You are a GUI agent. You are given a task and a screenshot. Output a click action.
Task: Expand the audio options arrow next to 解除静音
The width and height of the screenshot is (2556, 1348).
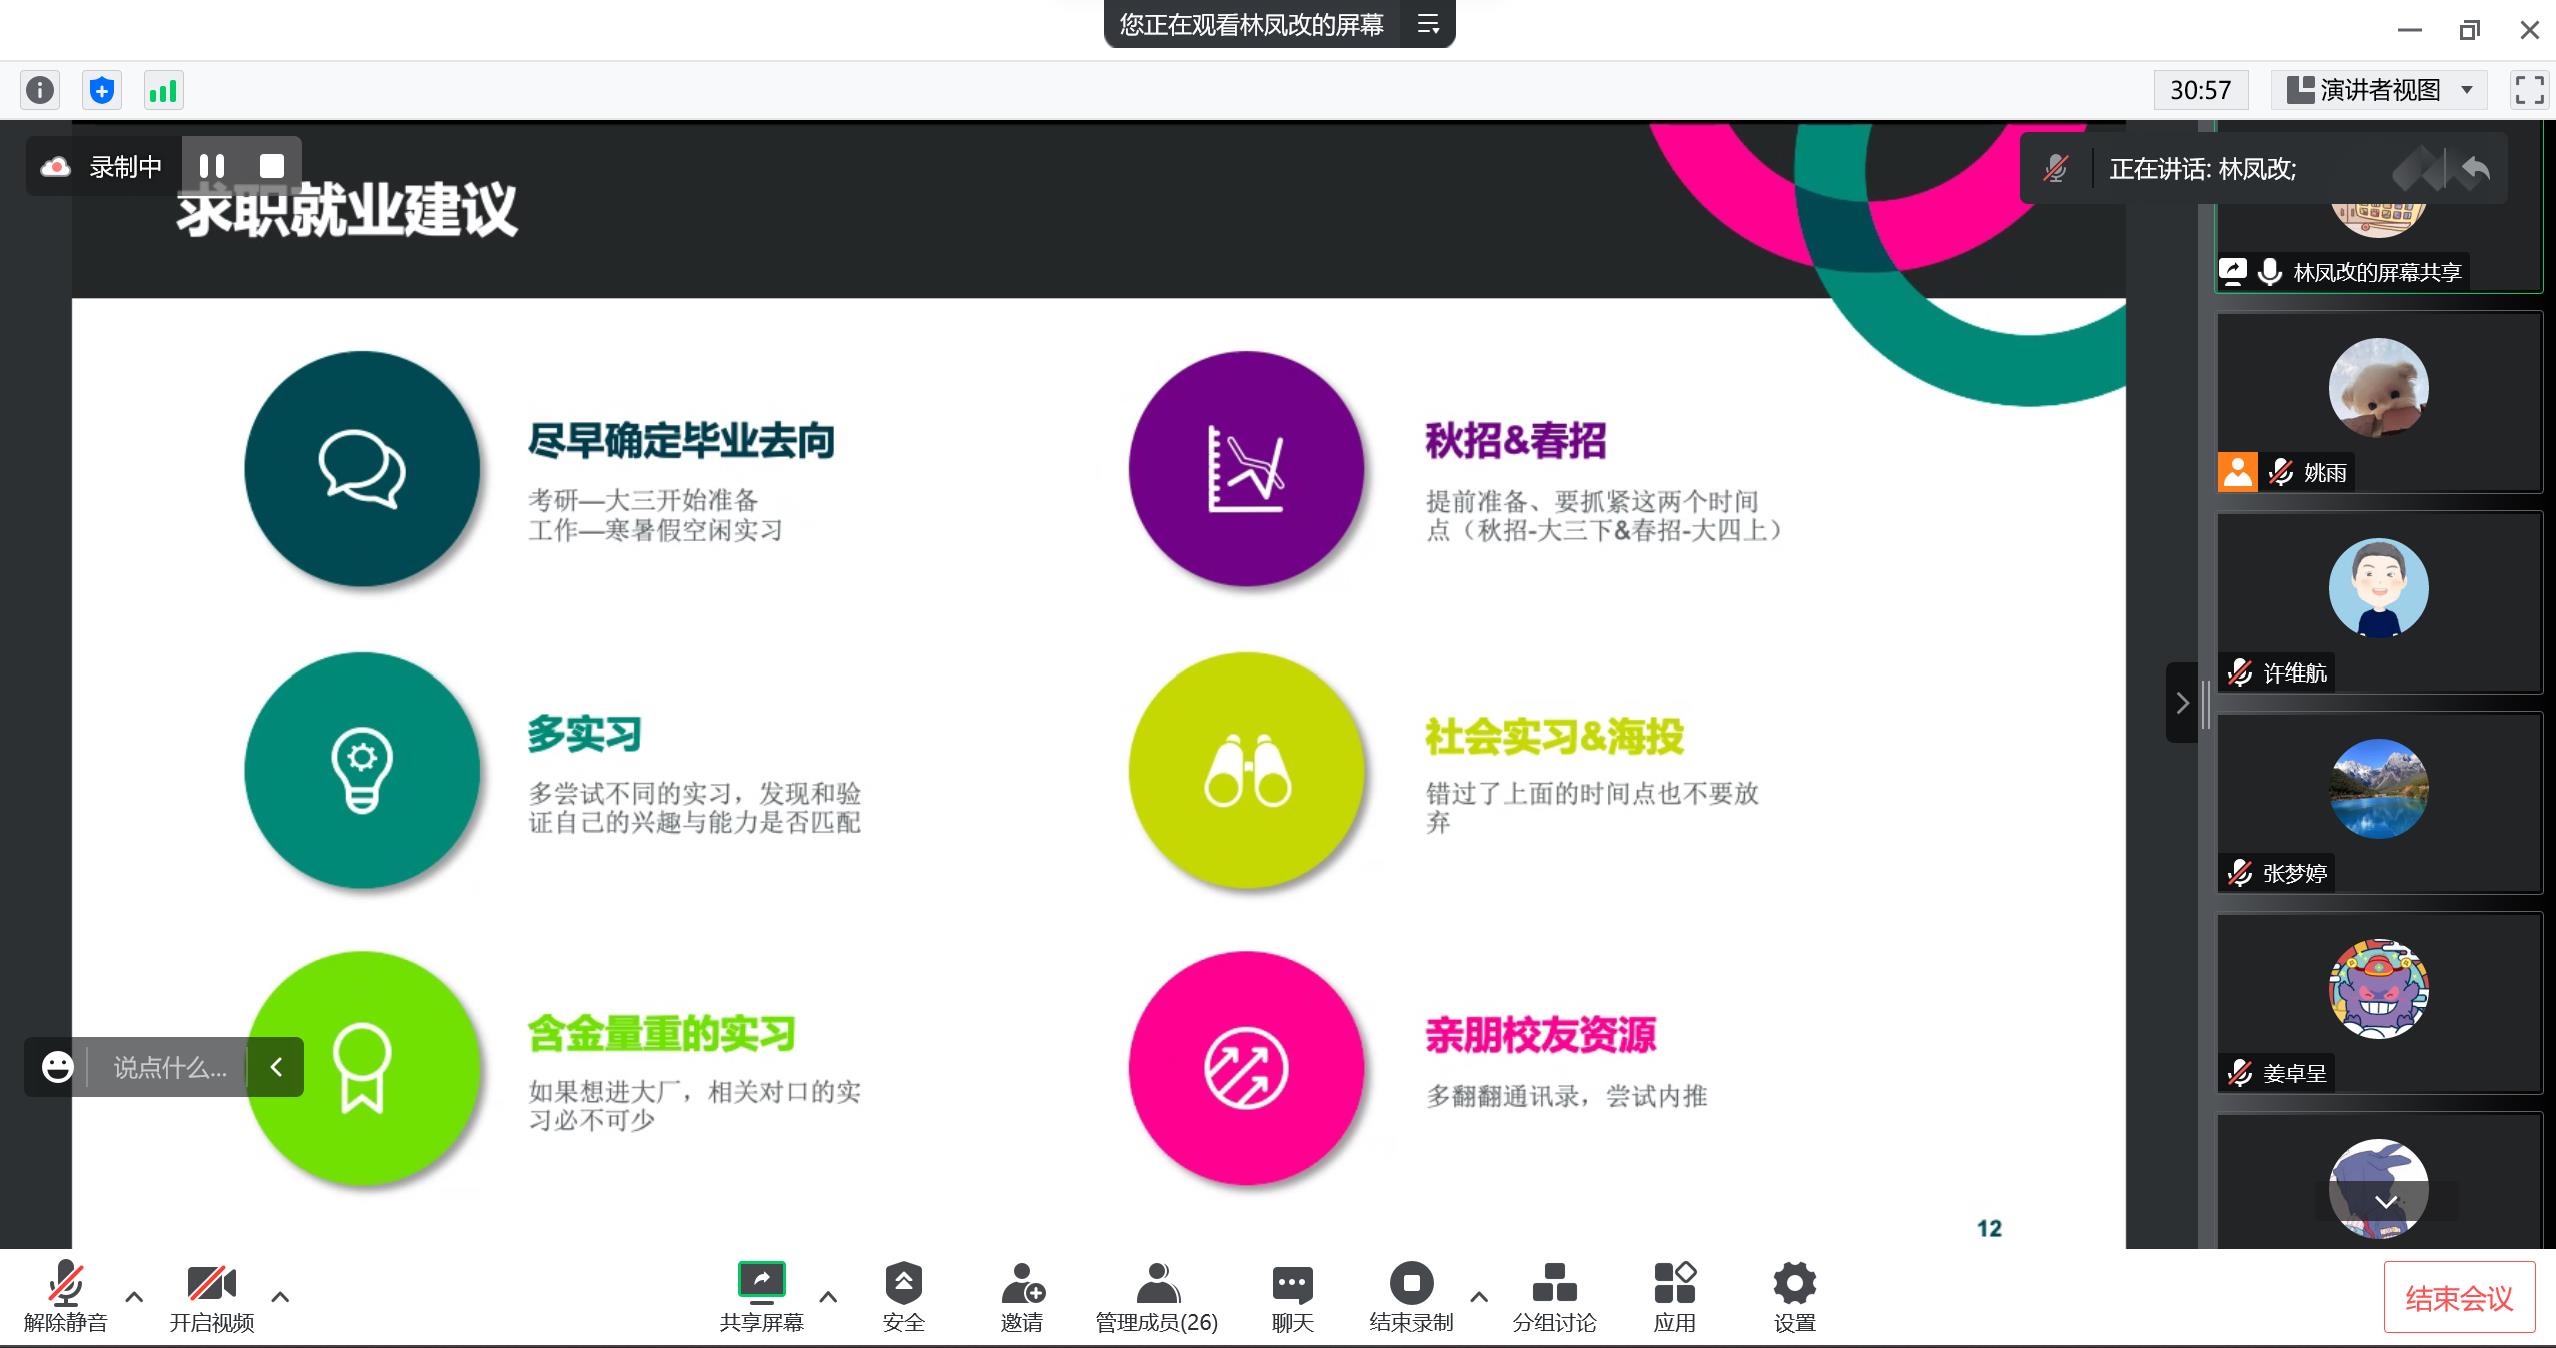(134, 1297)
